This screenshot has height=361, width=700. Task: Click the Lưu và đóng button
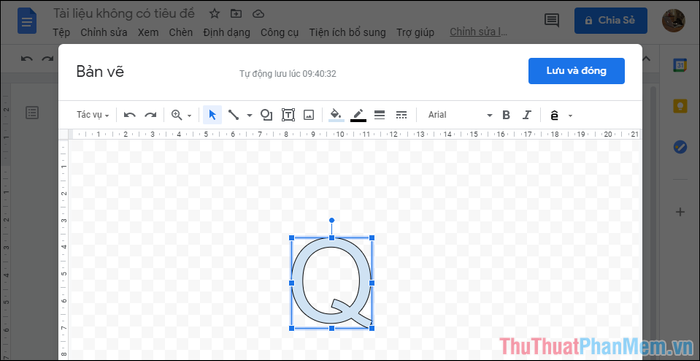tap(576, 71)
